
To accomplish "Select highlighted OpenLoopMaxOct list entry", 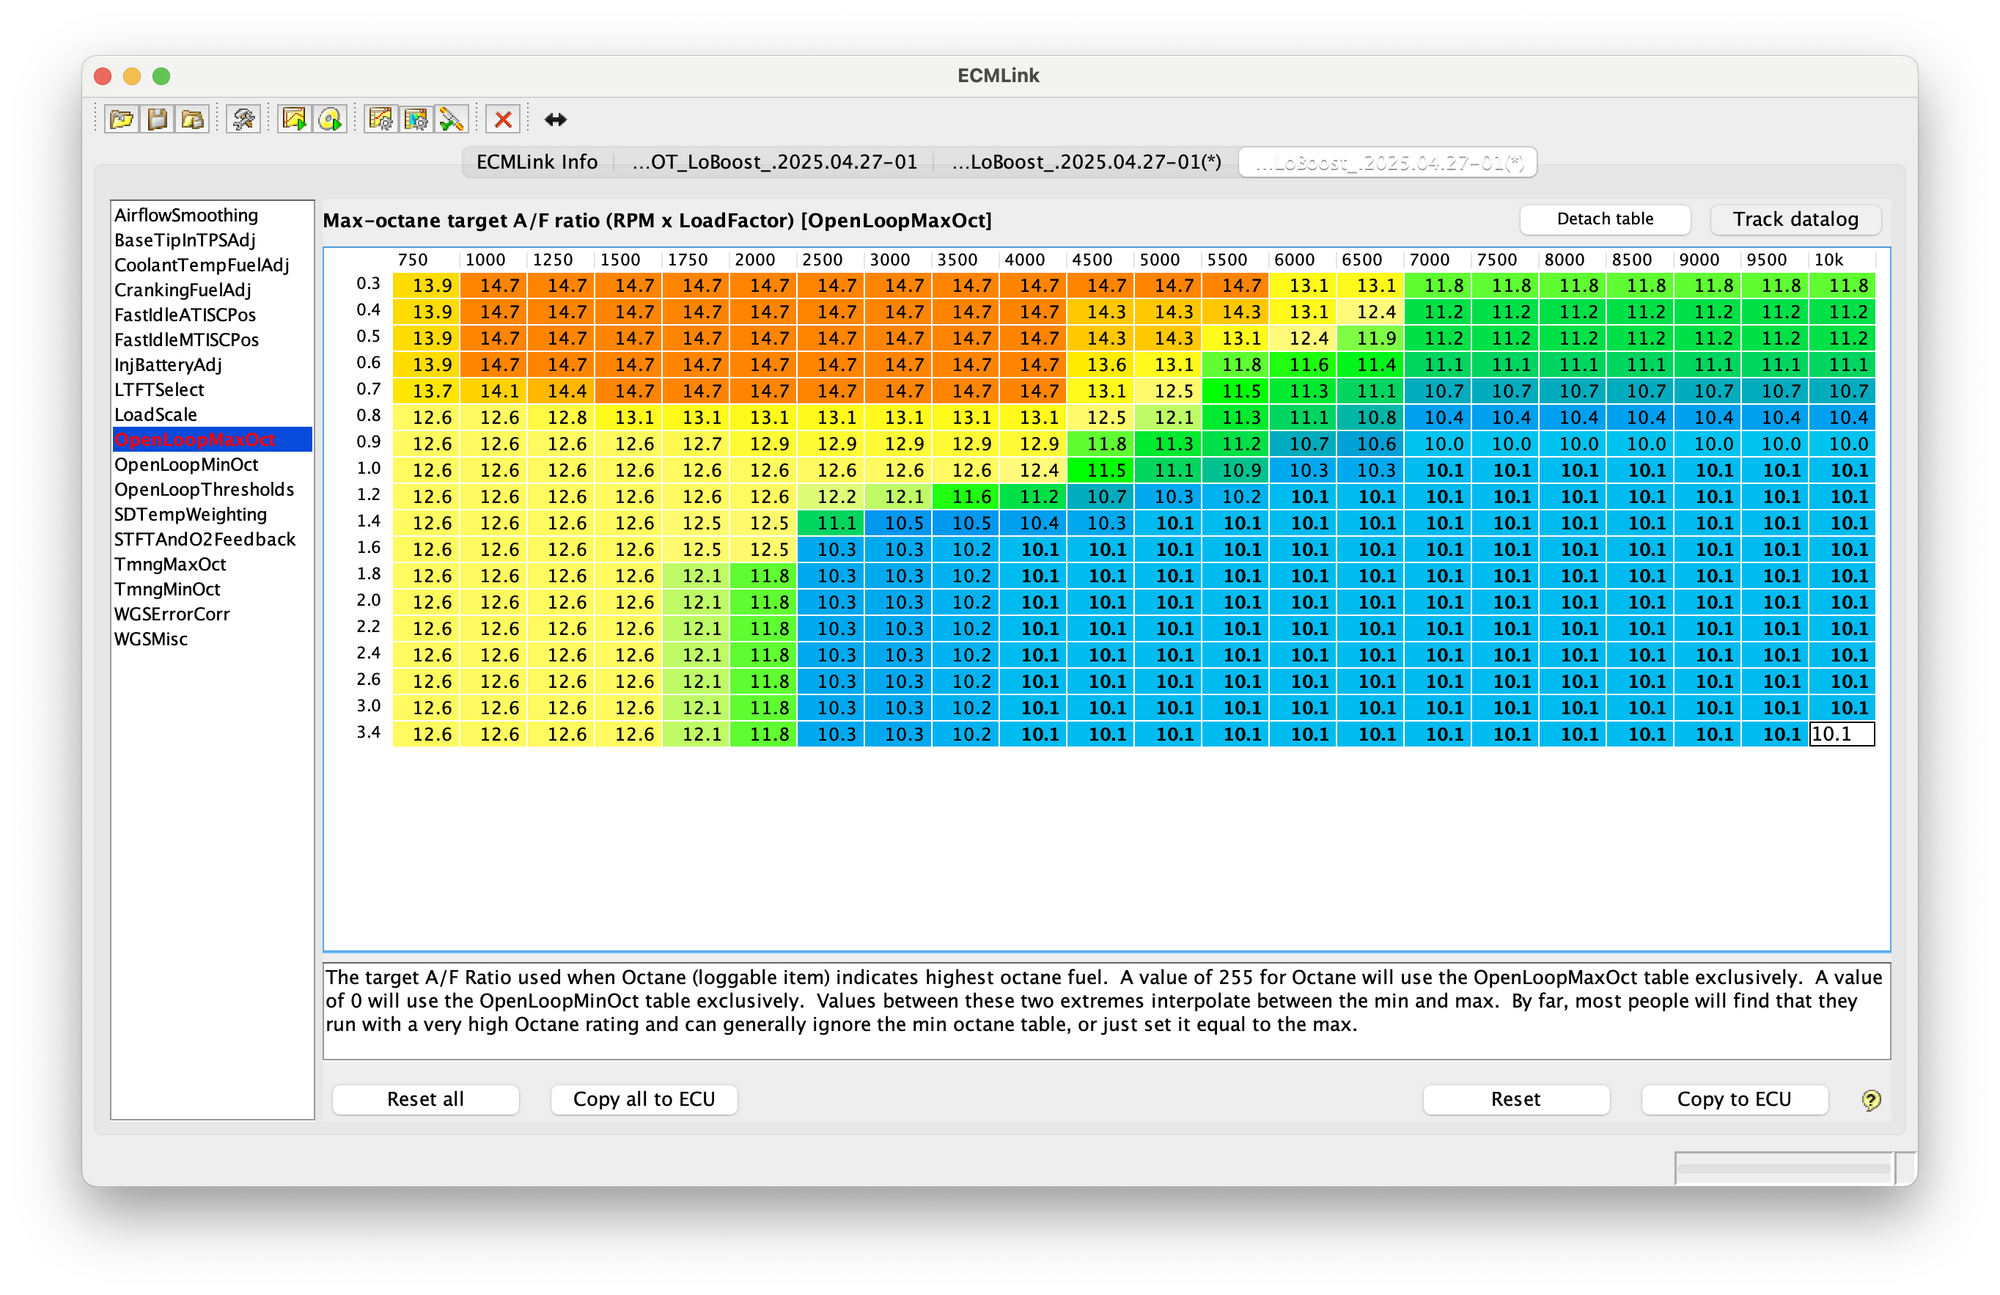I will coord(212,440).
